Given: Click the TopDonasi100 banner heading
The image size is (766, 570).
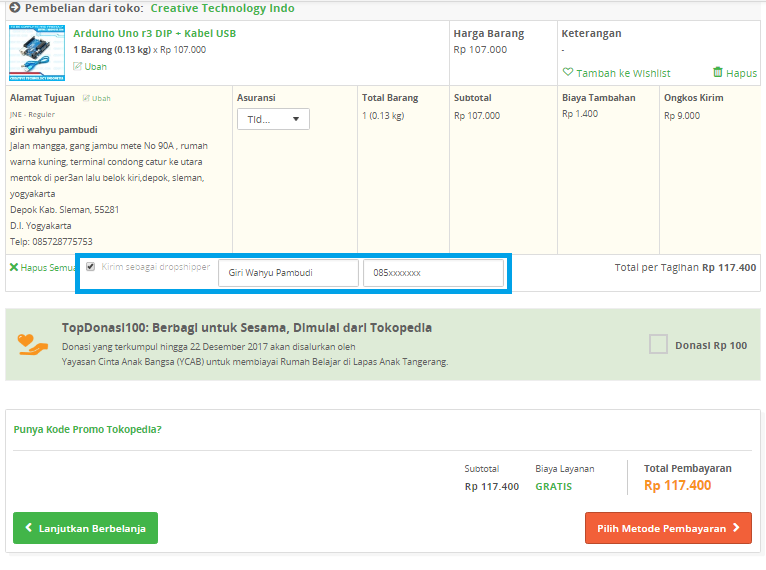Looking at the screenshot, I should (247, 328).
